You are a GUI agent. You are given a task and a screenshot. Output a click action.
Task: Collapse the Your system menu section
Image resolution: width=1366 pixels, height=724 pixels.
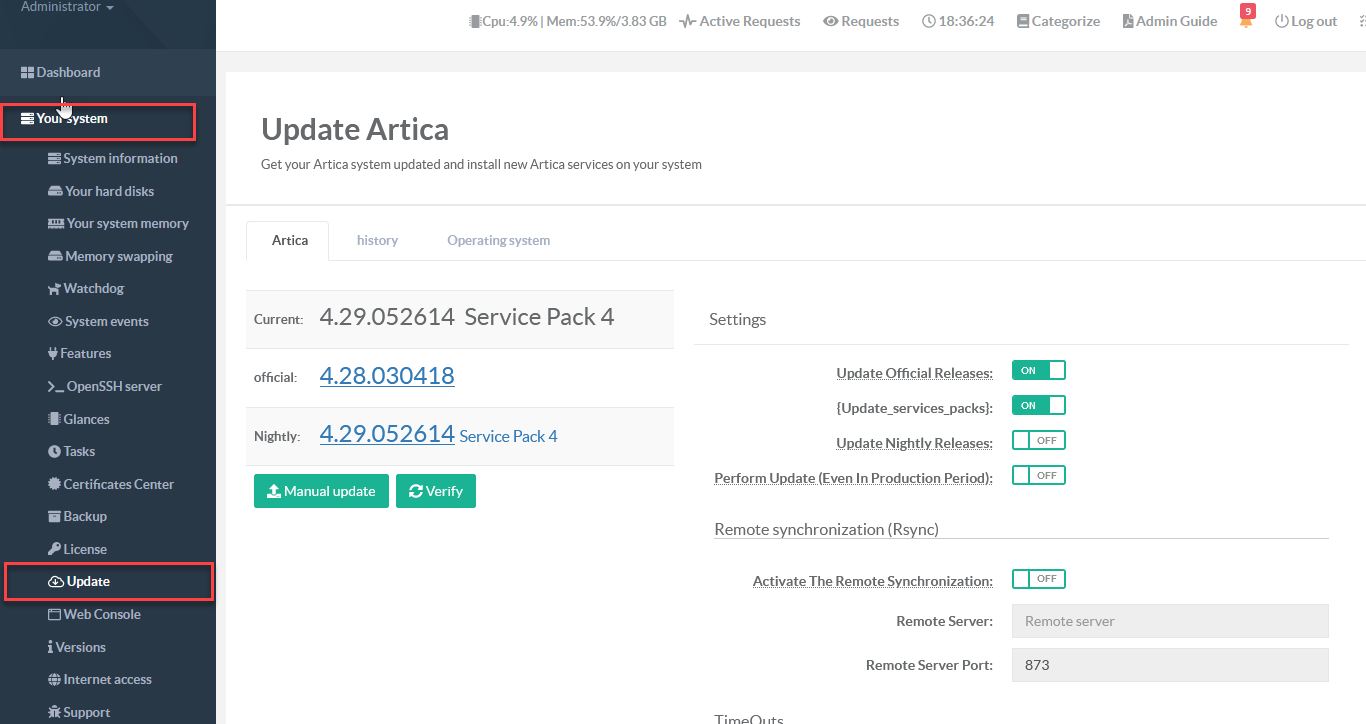[x=72, y=119]
